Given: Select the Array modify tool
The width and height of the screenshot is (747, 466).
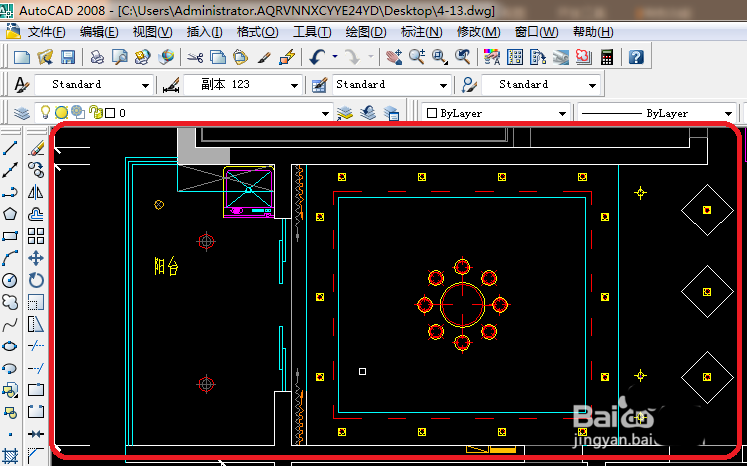Looking at the screenshot, I should (36, 236).
